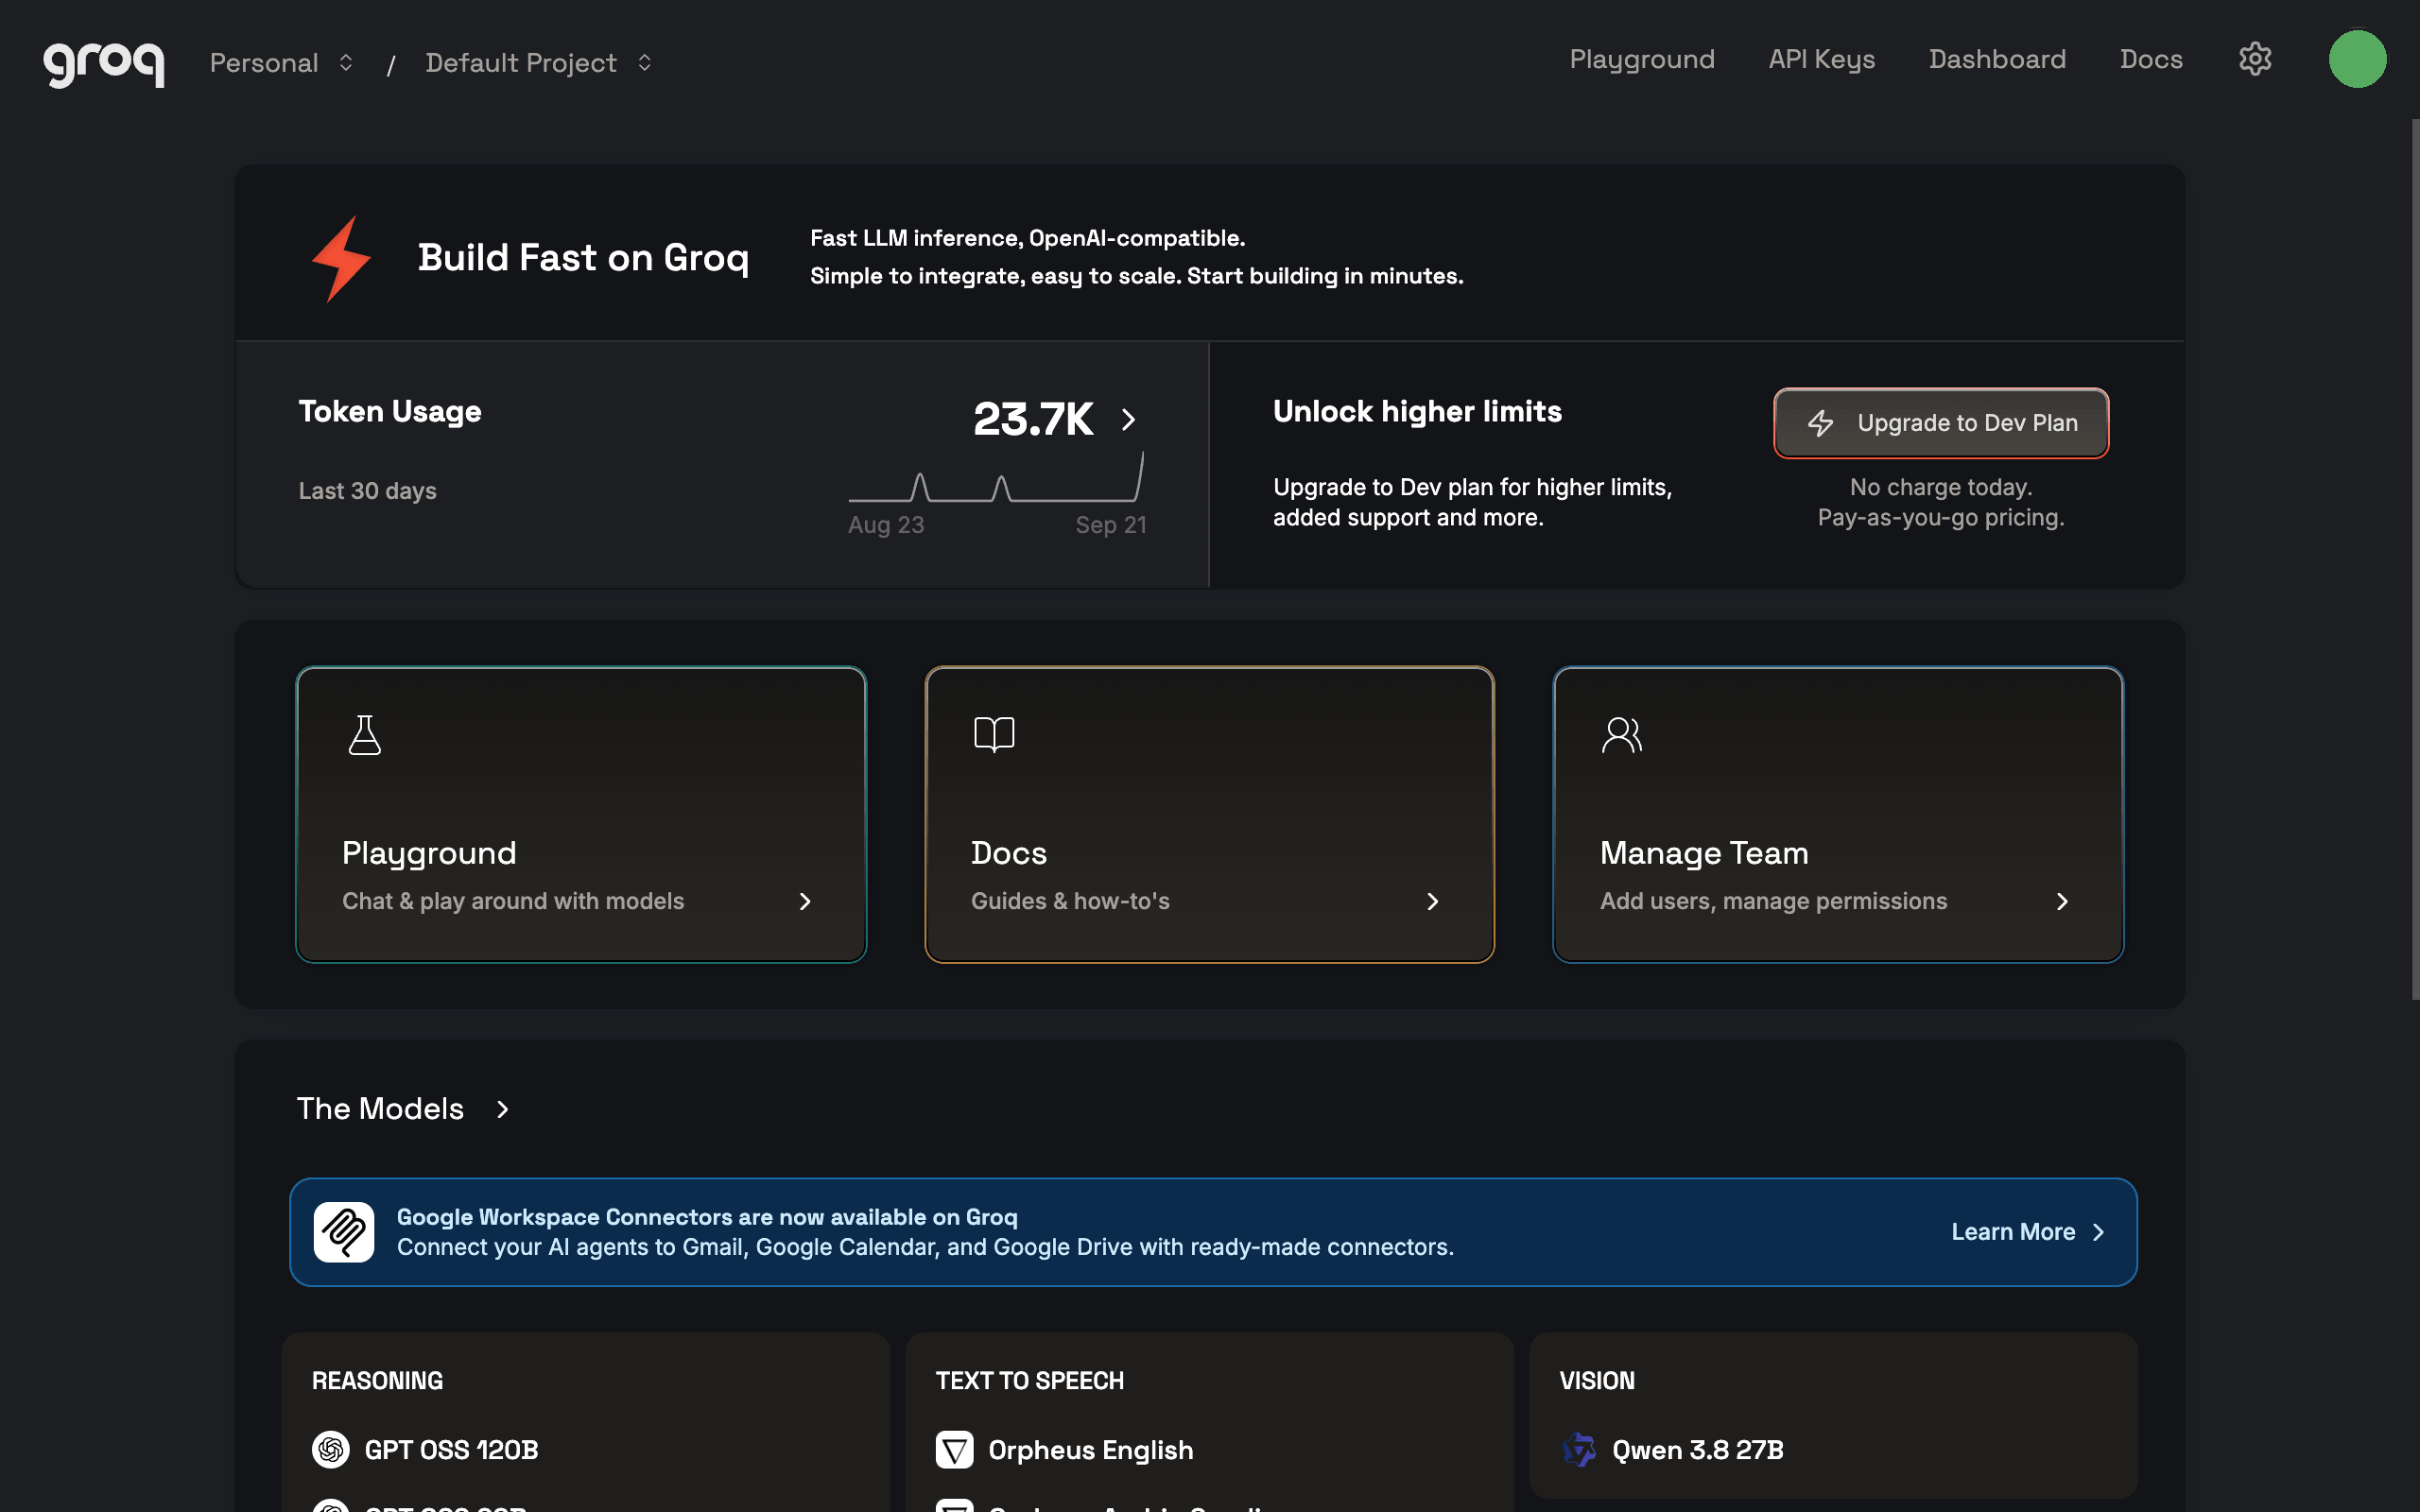Open the Default Project switcher
This screenshot has height=1512, width=2420.
[x=539, y=62]
